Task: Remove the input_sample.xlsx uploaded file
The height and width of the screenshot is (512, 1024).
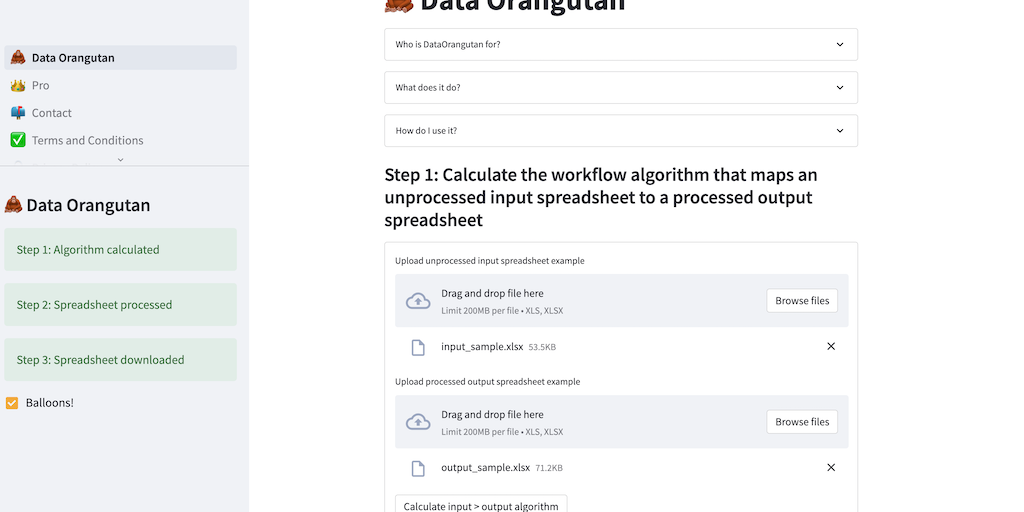Action: click(831, 347)
